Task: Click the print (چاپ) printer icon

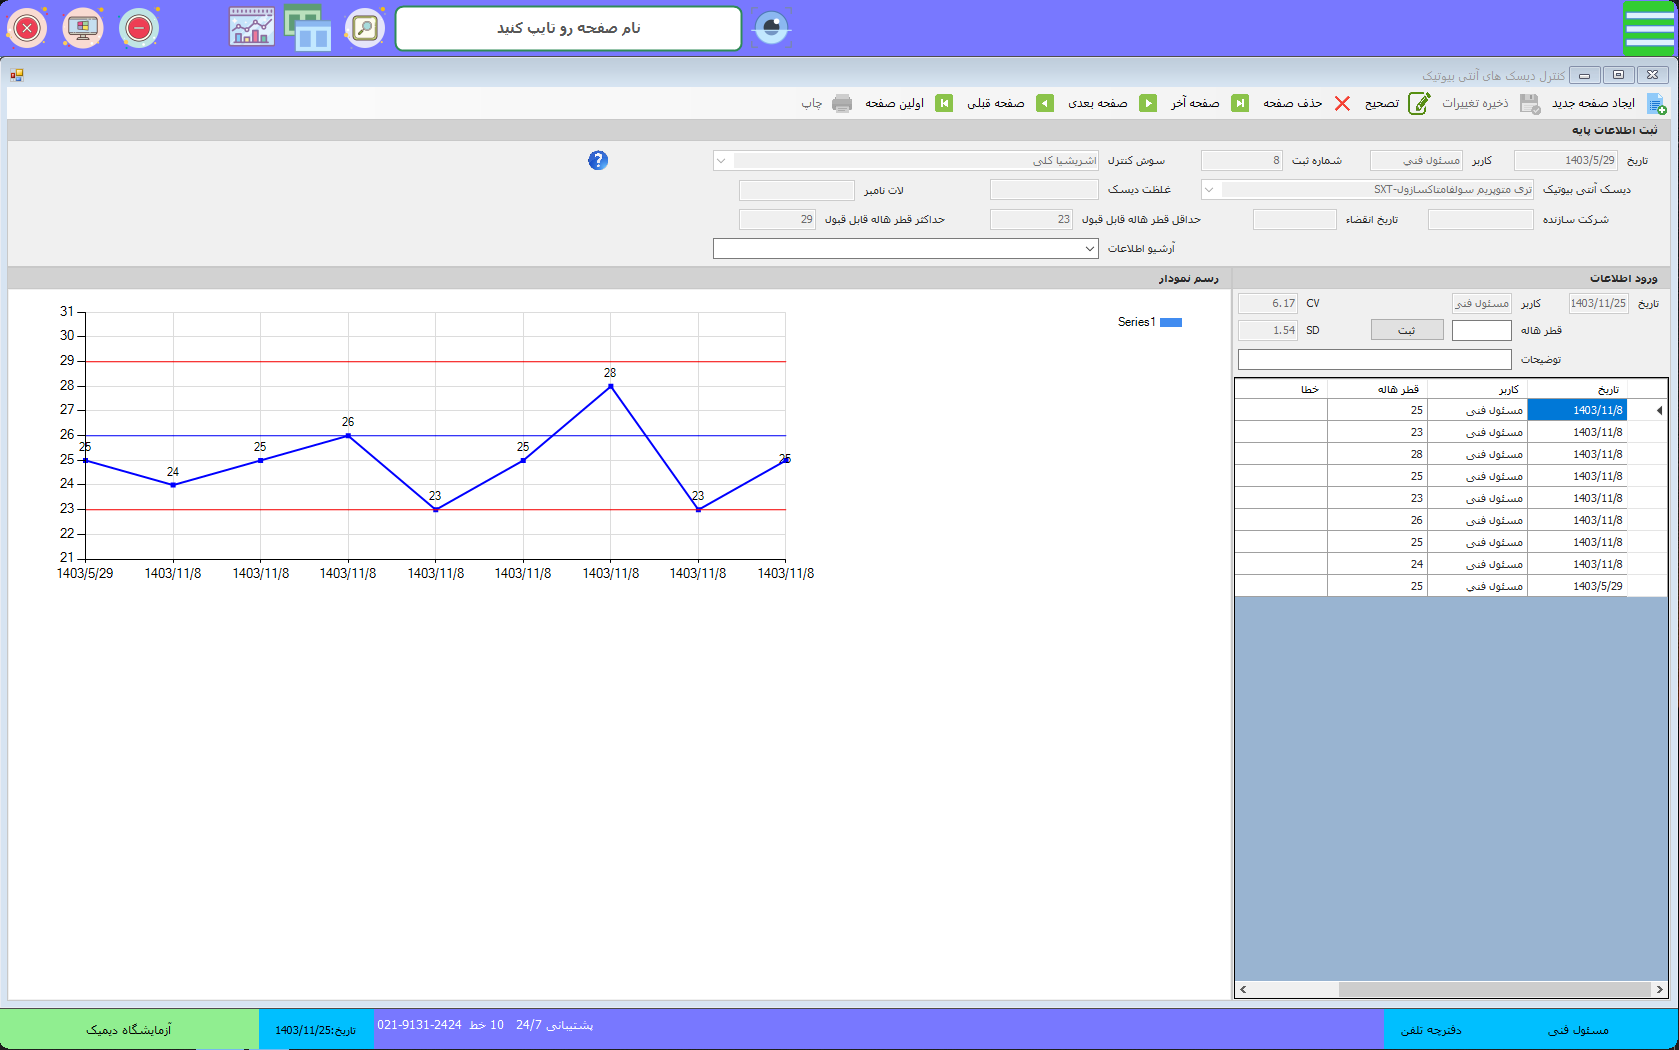Action: 842,104
